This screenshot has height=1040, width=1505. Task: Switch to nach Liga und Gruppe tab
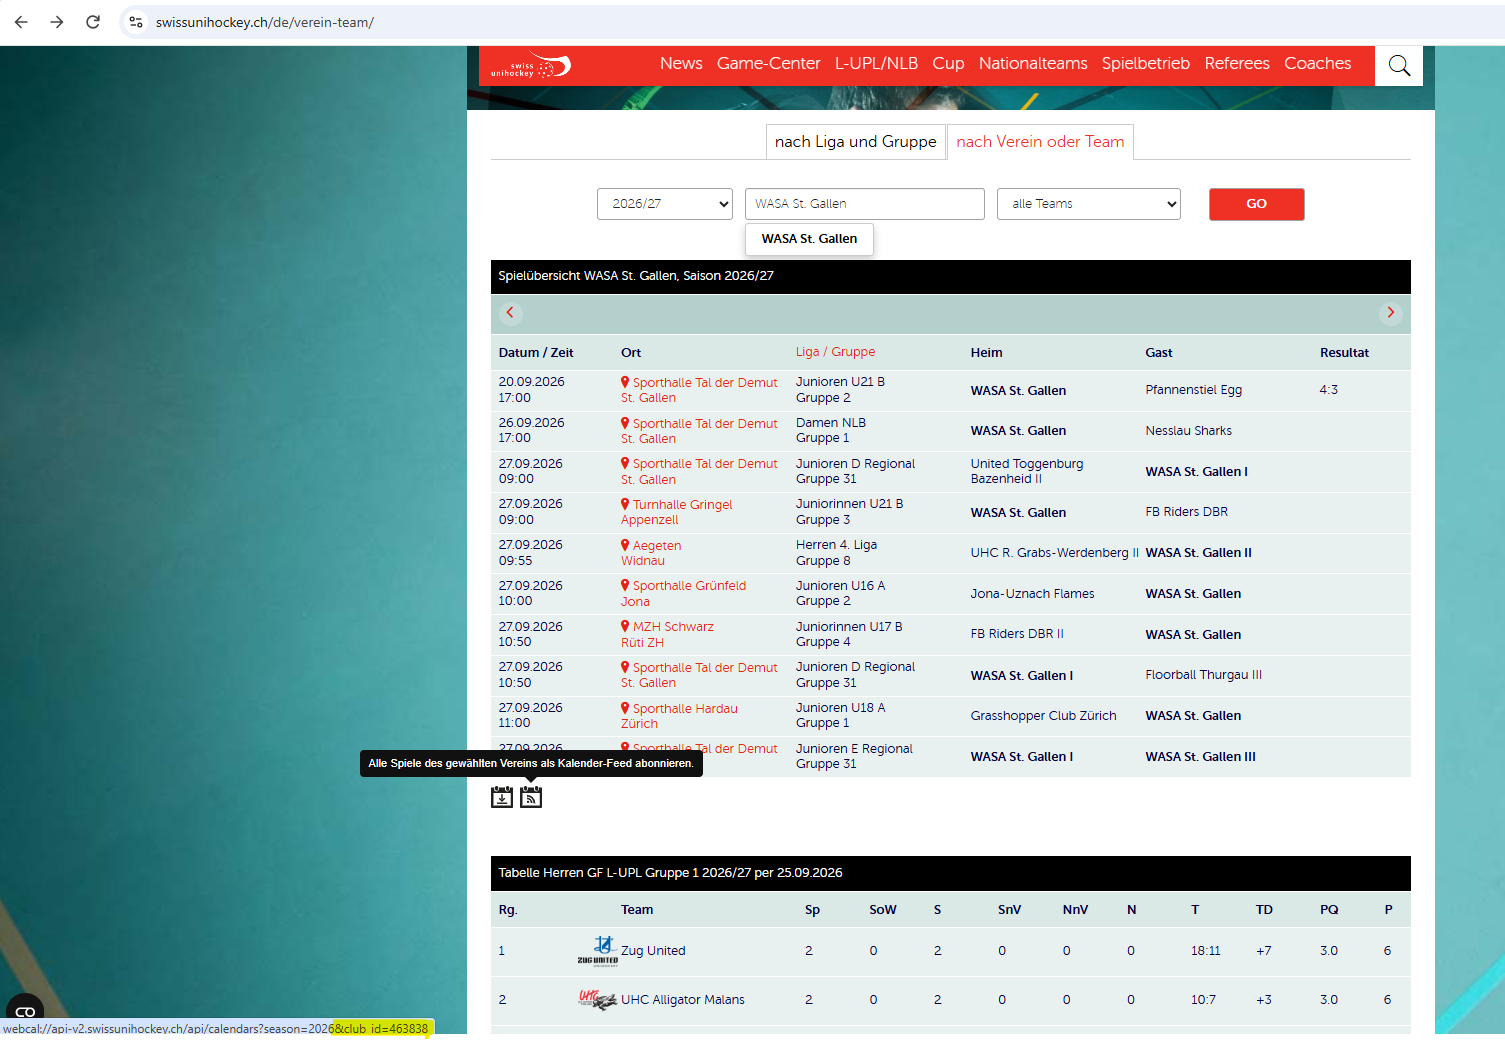(x=856, y=142)
